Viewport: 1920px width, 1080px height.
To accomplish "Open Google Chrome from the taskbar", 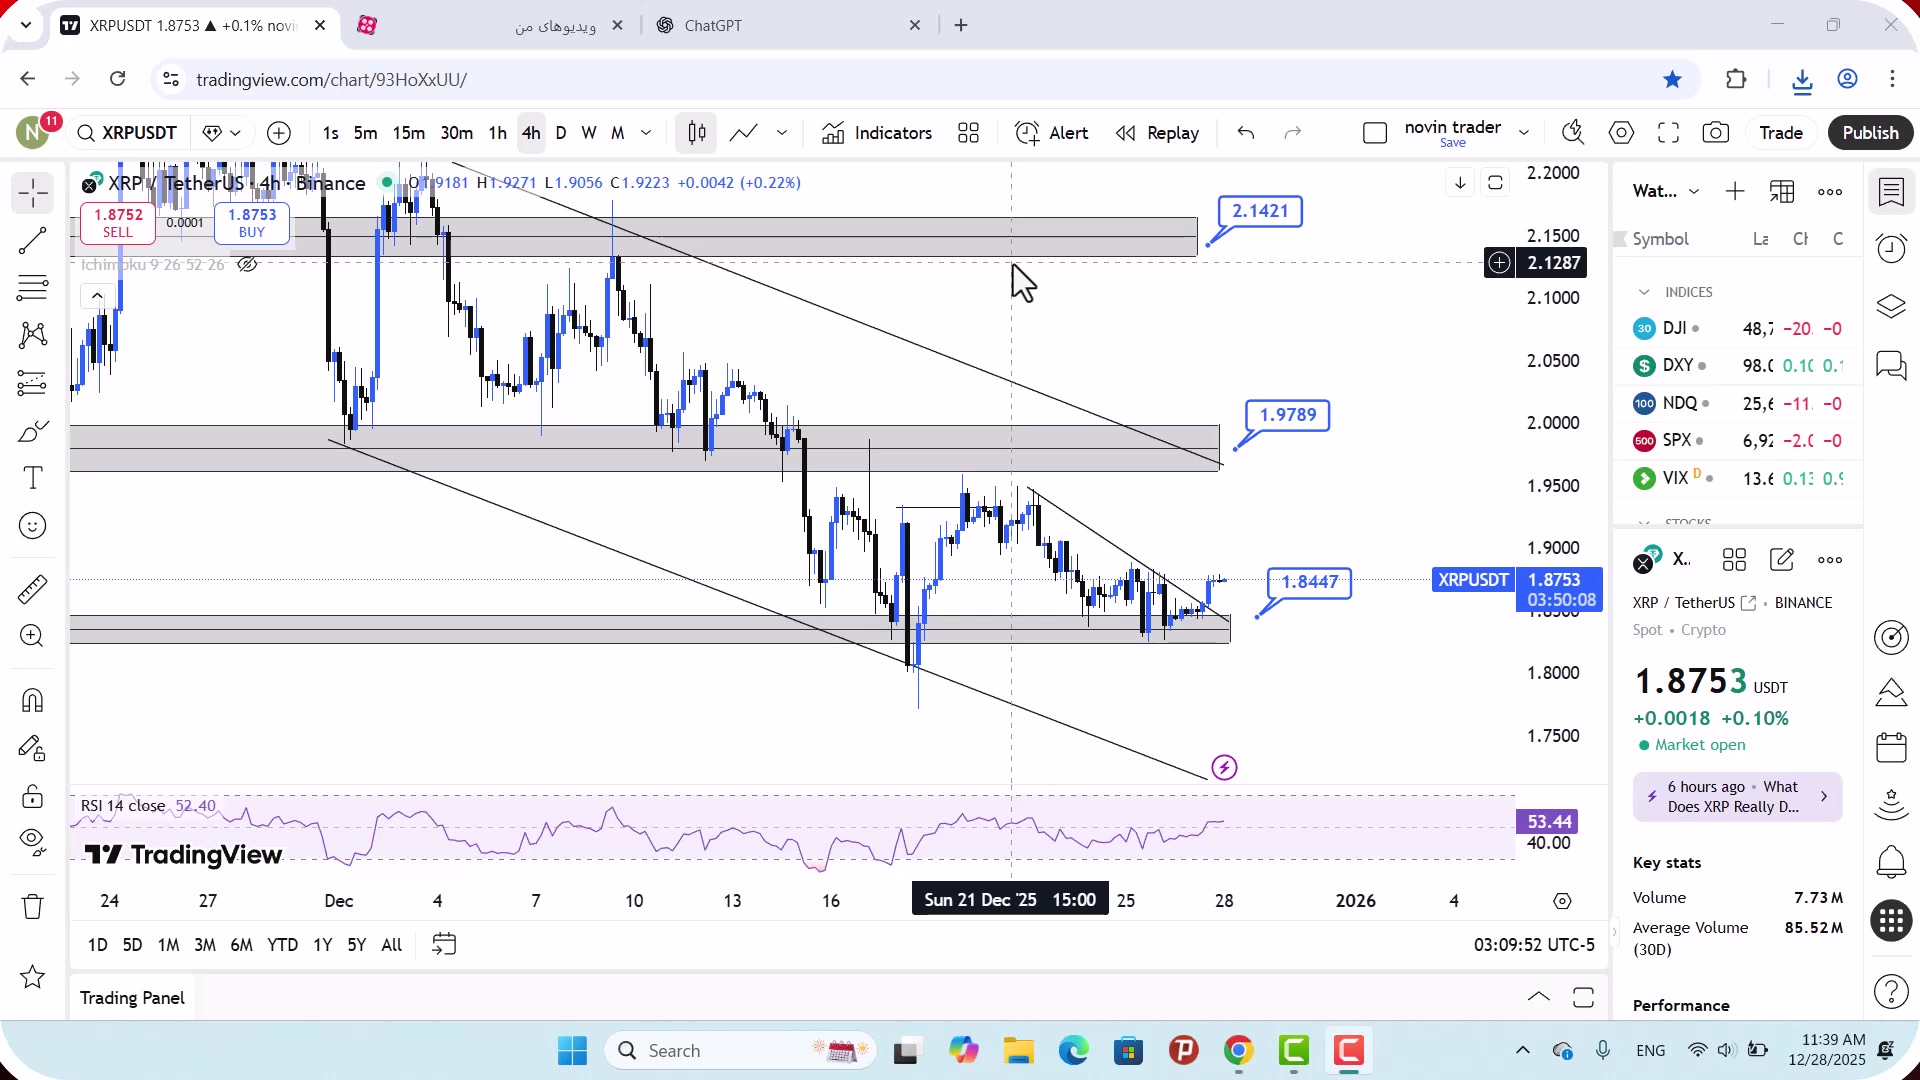I will pyautogui.click(x=1238, y=1051).
